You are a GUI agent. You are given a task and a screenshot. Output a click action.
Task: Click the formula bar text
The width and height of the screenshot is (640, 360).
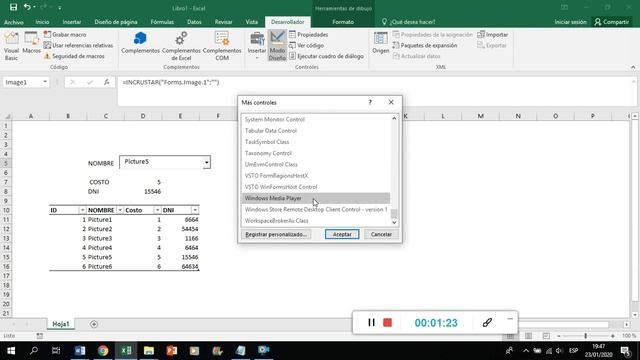click(171, 82)
